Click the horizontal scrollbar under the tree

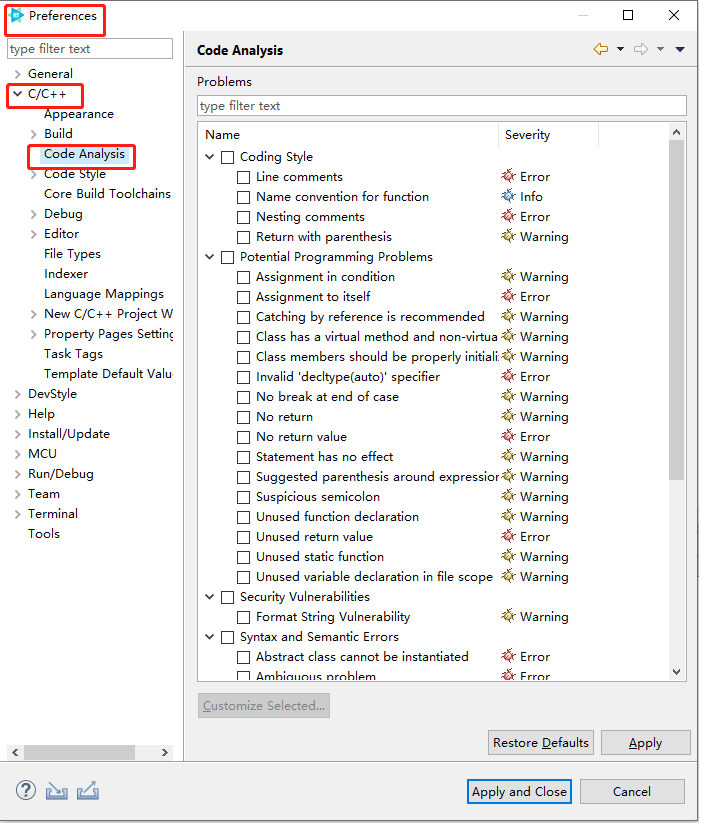click(90, 752)
